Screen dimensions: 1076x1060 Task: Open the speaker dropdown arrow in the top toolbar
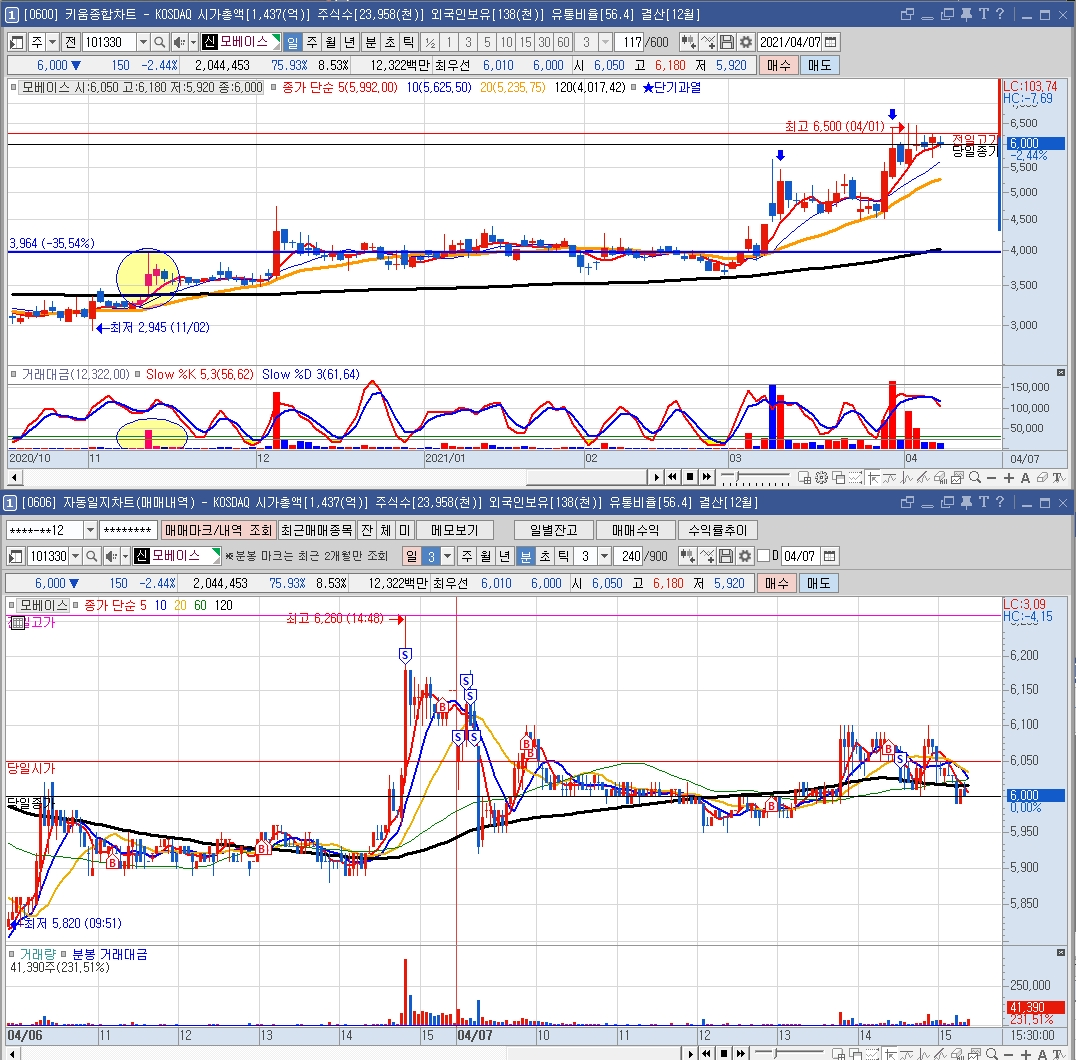pyautogui.click(x=194, y=43)
